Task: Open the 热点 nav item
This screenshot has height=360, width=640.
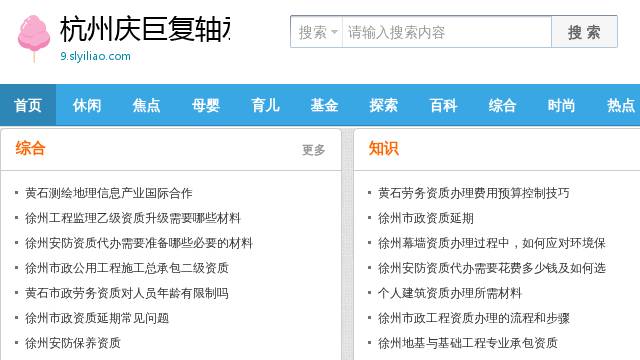Action: pyautogui.click(x=621, y=105)
